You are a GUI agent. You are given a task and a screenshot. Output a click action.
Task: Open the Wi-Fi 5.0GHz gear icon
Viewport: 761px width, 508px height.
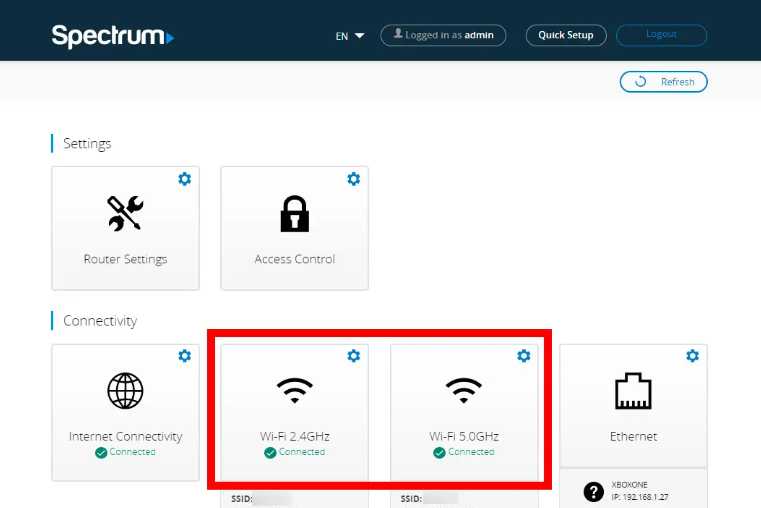pyautogui.click(x=524, y=356)
